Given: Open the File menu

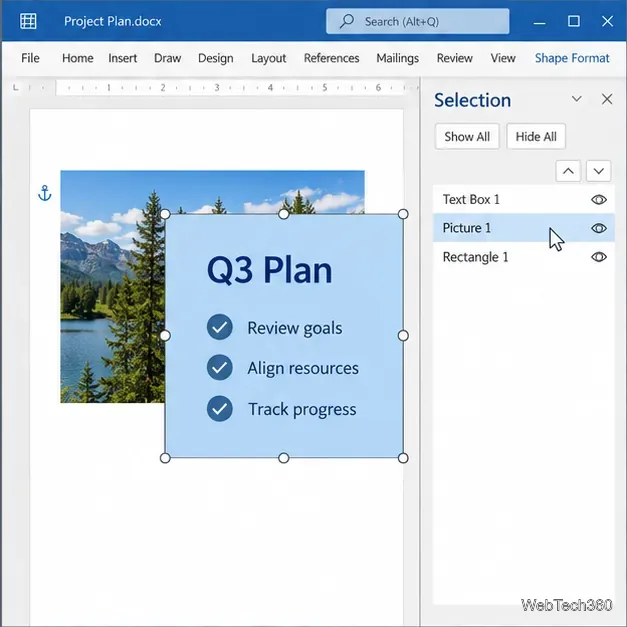Looking at the screenshot, I should click(30, 58).
